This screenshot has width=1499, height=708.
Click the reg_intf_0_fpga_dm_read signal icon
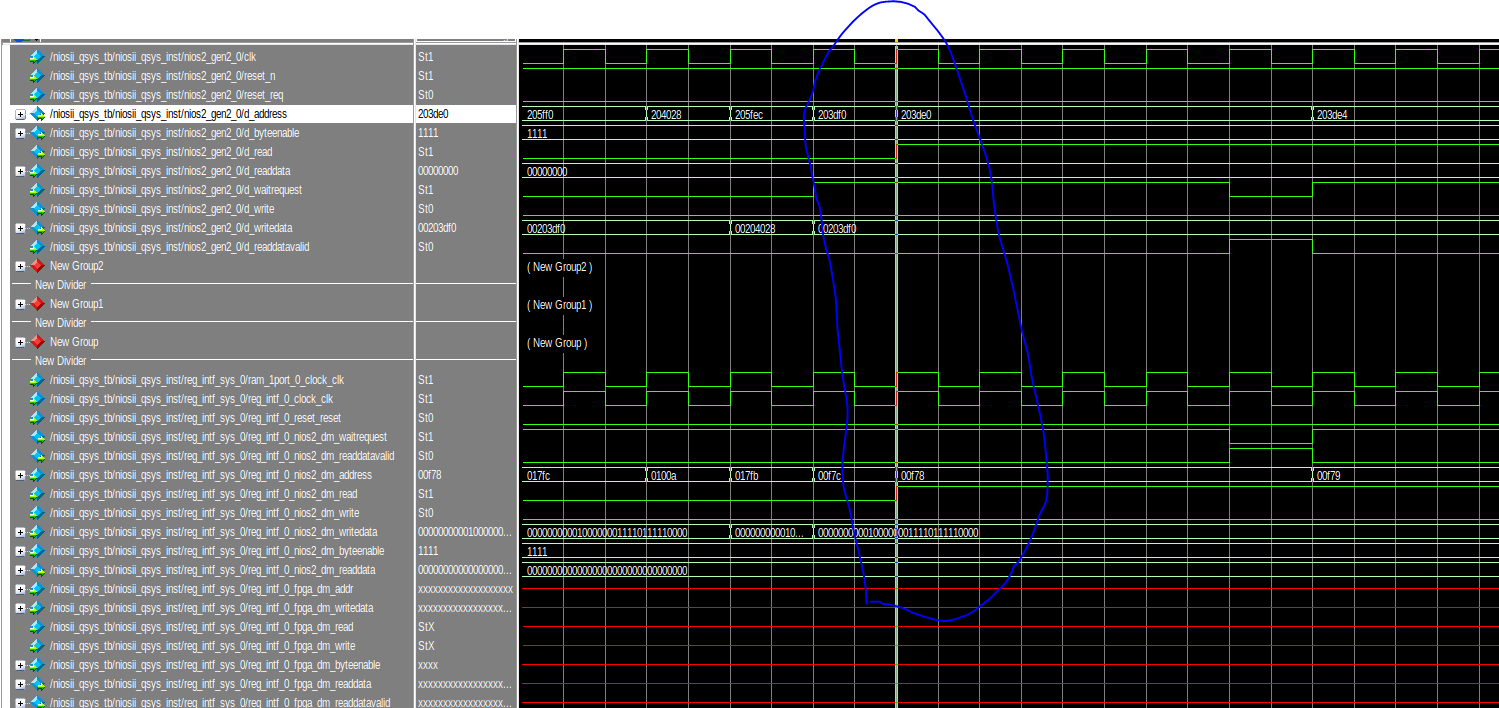point(37,627)
